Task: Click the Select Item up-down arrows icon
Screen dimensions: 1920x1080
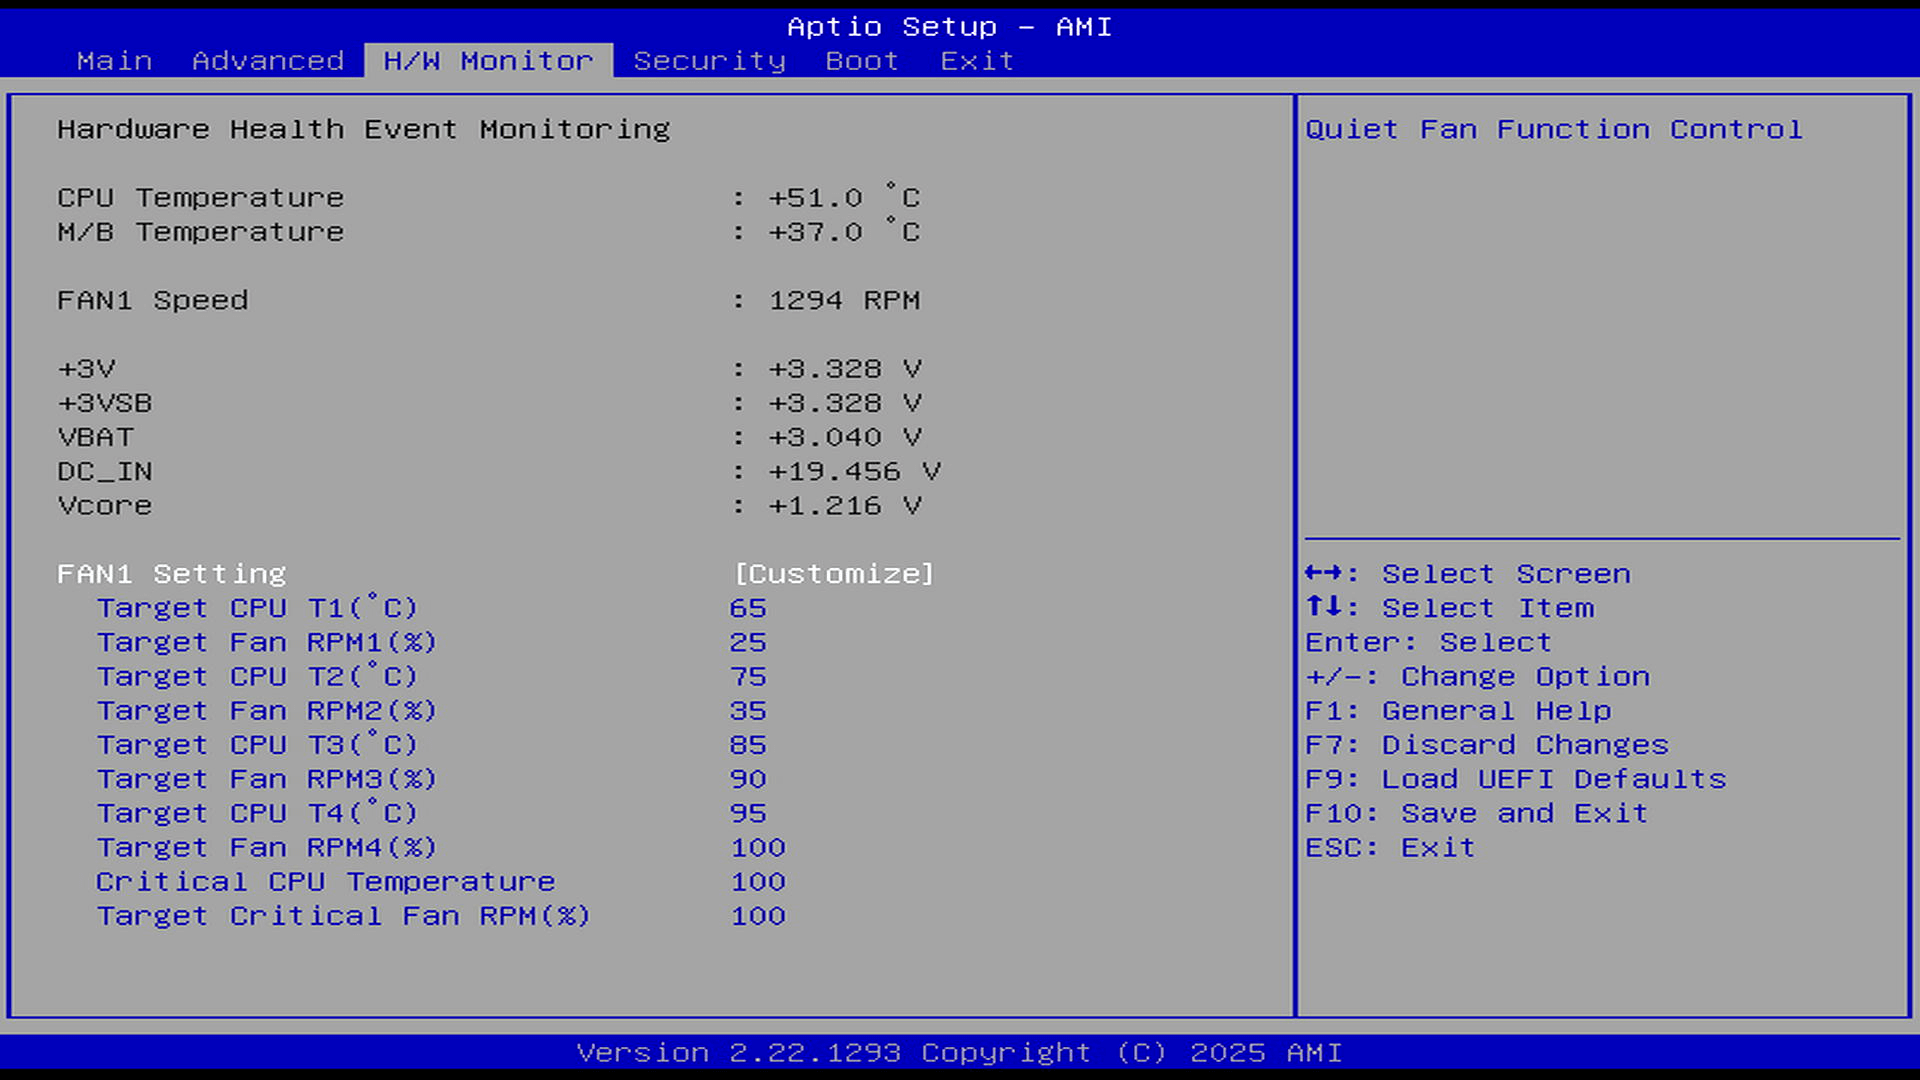Action: click(1323, 607)
